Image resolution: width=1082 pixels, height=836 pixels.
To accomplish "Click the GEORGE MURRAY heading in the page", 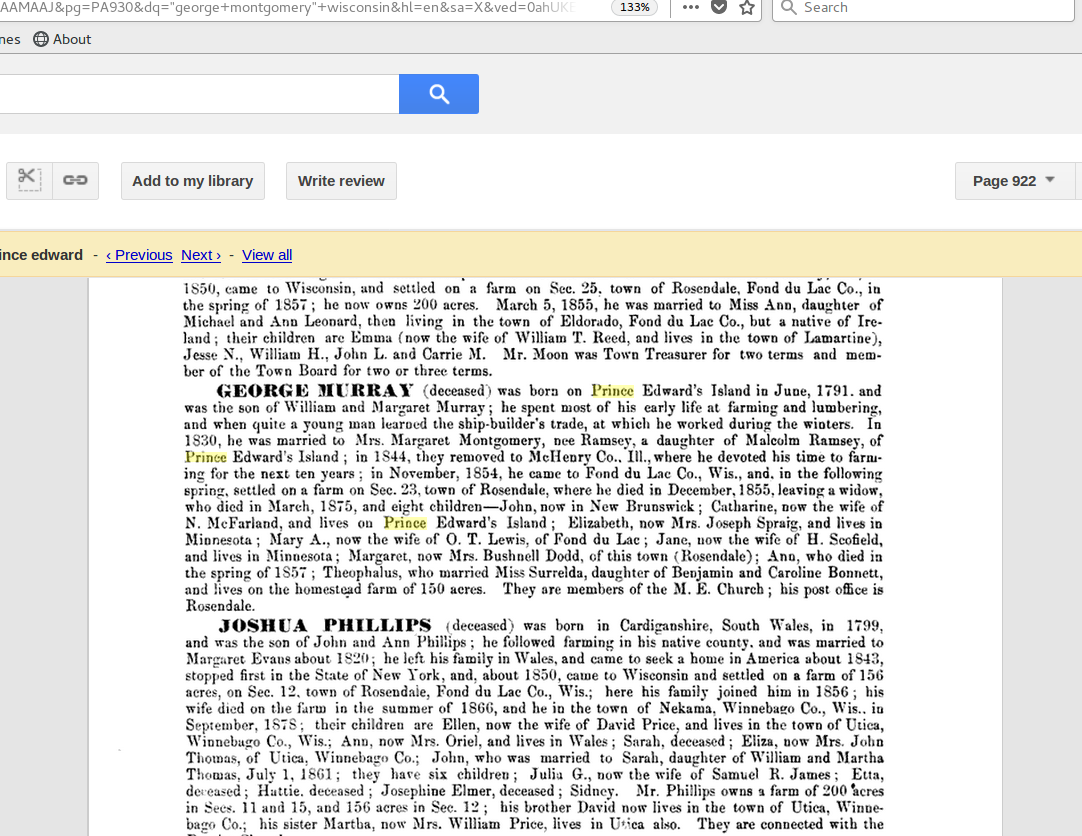I will 314,391.
